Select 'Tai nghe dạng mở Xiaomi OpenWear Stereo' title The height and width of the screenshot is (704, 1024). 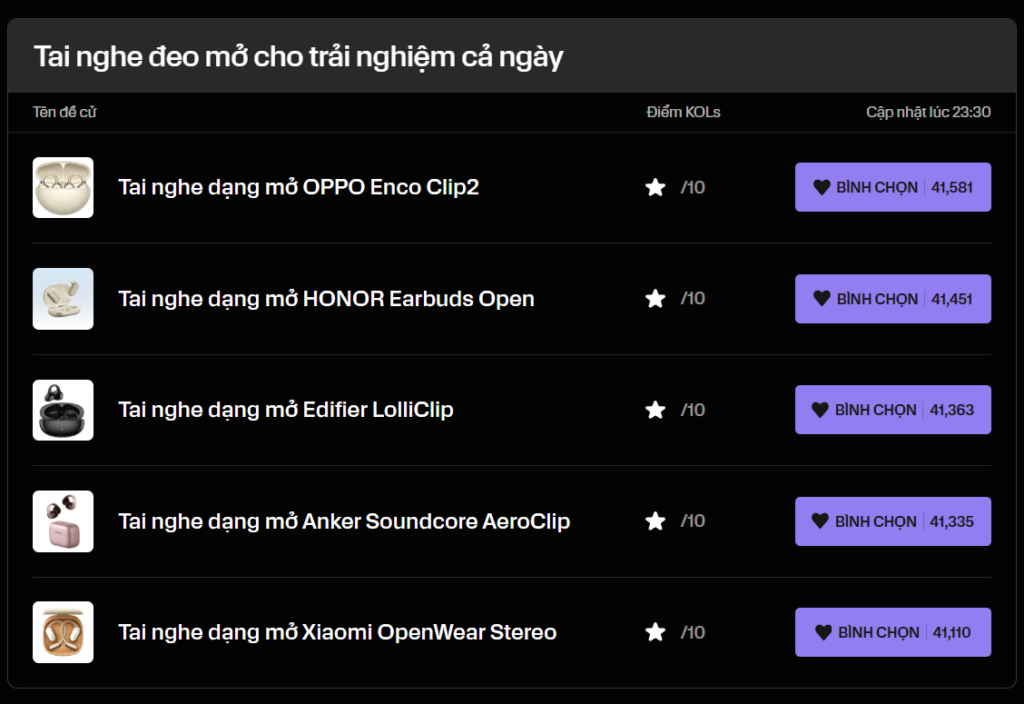point(337,633)
